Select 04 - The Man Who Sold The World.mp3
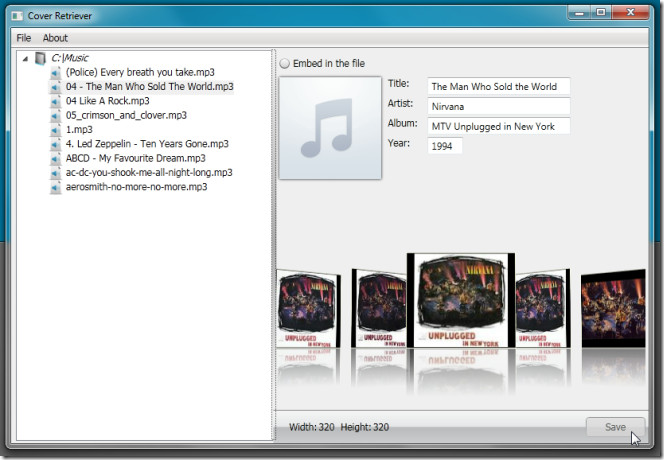 pos(149,87)
